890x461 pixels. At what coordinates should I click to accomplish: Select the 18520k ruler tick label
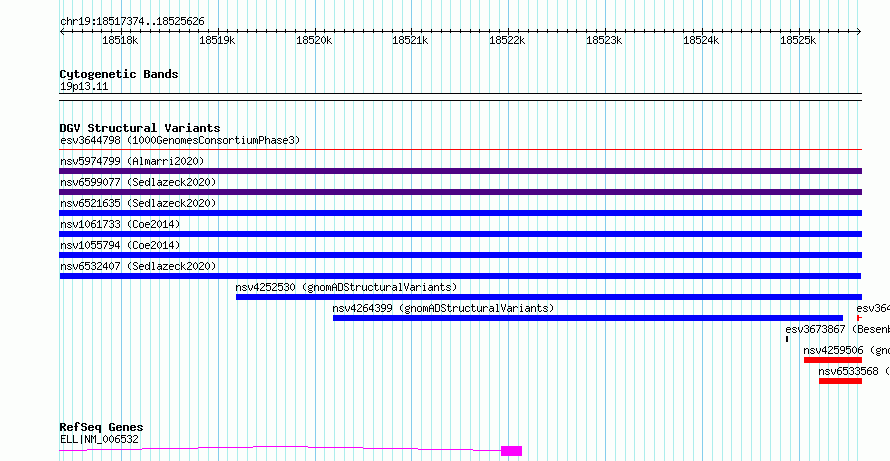(314, 40)
